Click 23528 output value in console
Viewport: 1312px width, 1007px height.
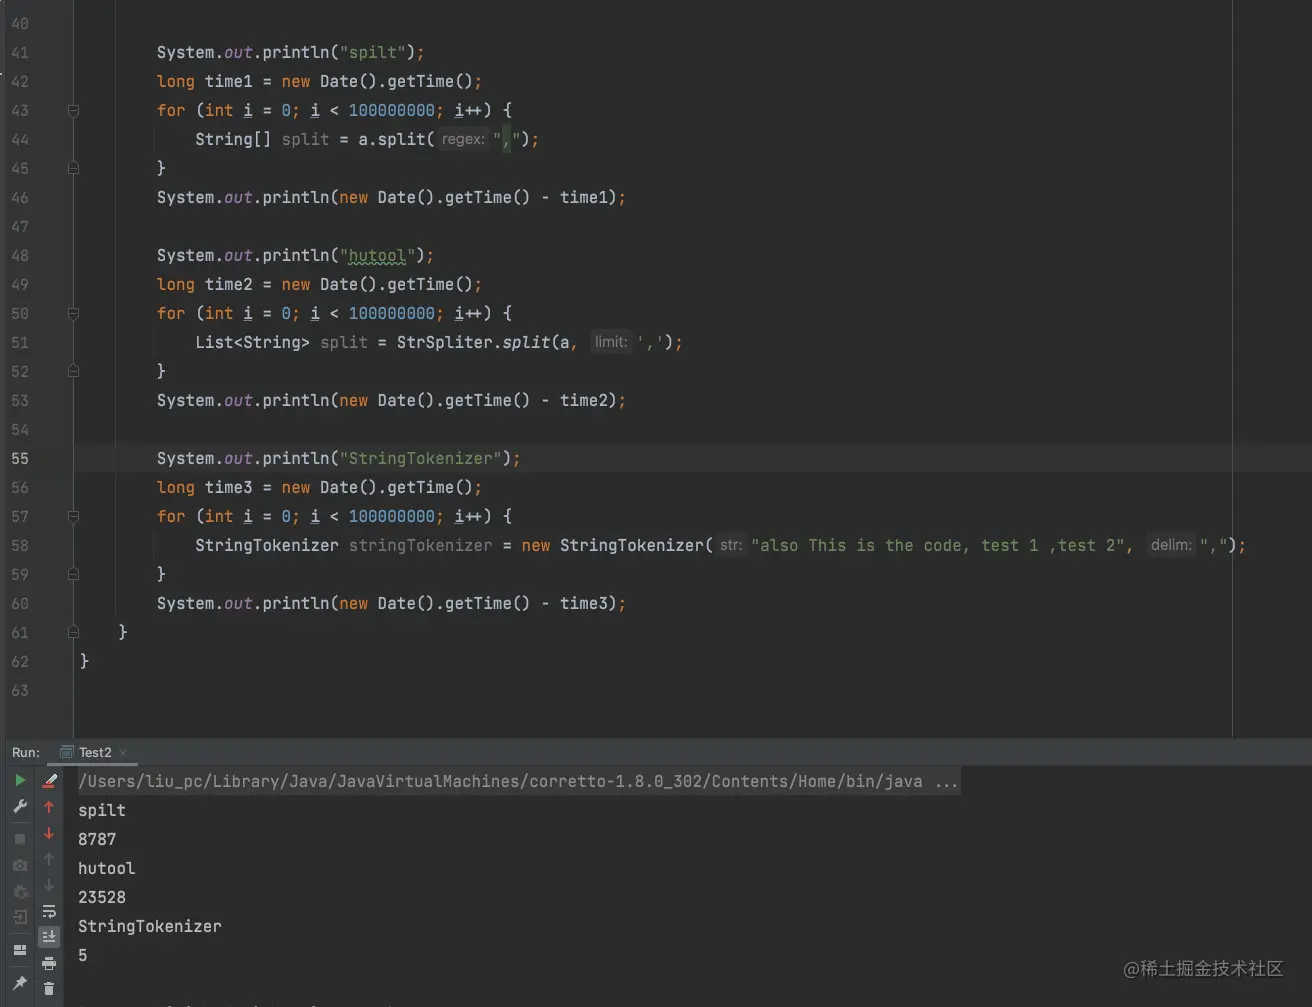(102, 897)
